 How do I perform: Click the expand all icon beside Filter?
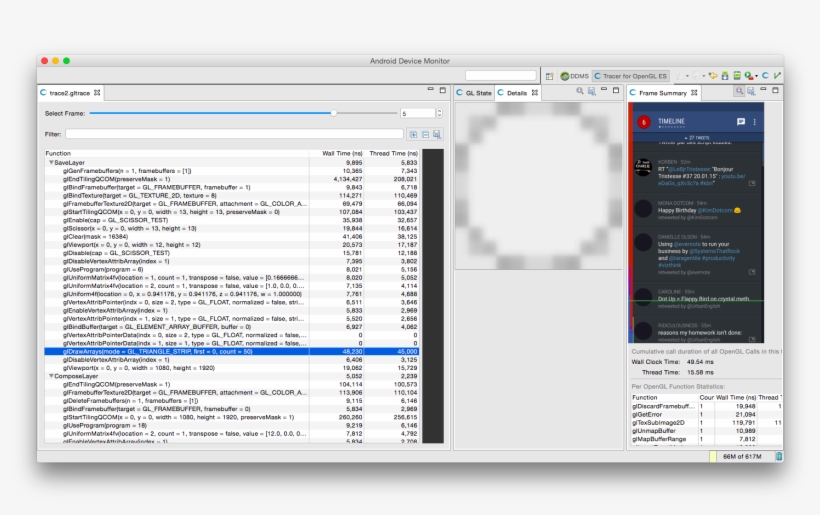pos(413,134)
